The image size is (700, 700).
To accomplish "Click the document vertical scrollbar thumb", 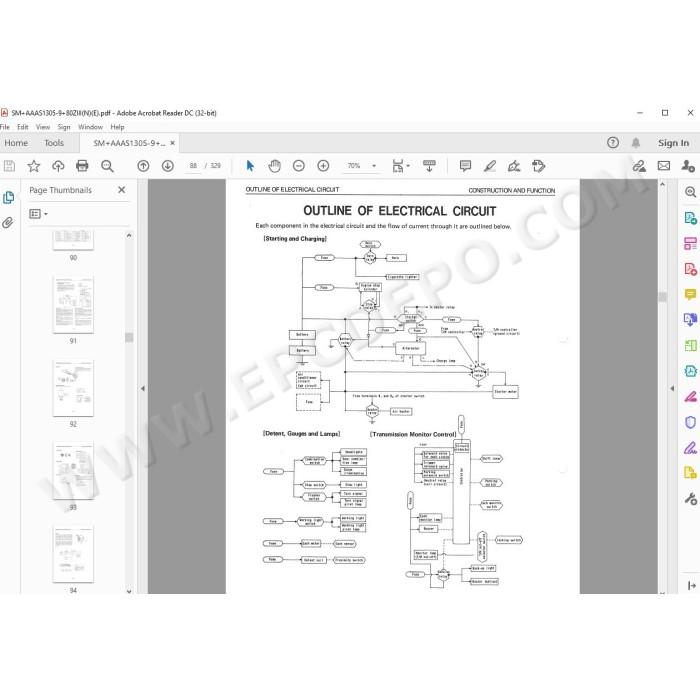I will (x=662, y=297).
